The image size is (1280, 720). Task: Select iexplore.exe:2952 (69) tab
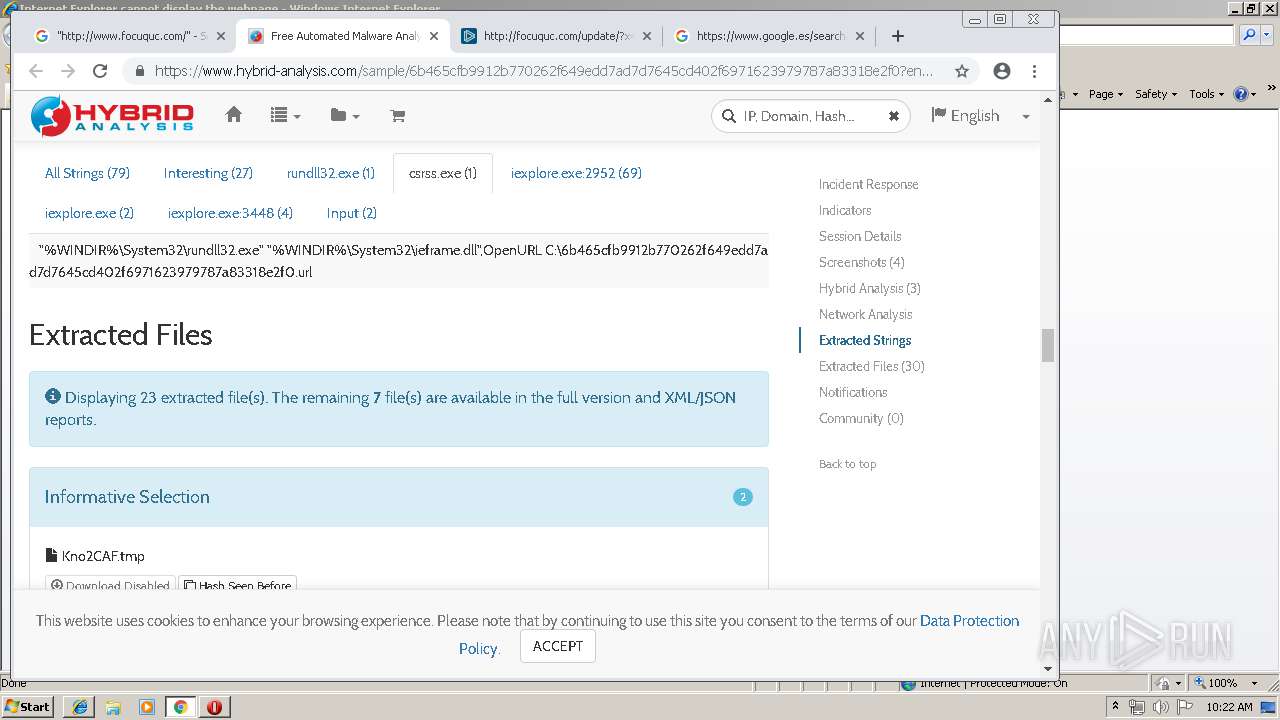(576, 173)
